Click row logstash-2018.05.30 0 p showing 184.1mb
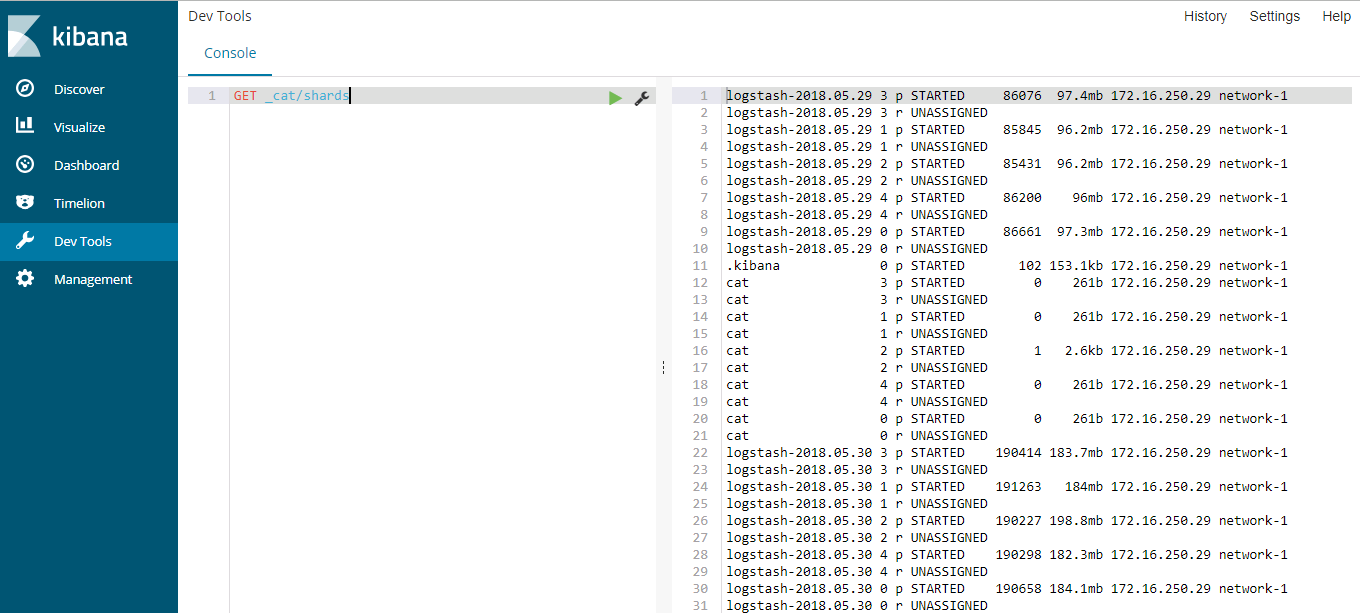The image size is (1360, 613). pyautogui.click(x=1007, y=588)
